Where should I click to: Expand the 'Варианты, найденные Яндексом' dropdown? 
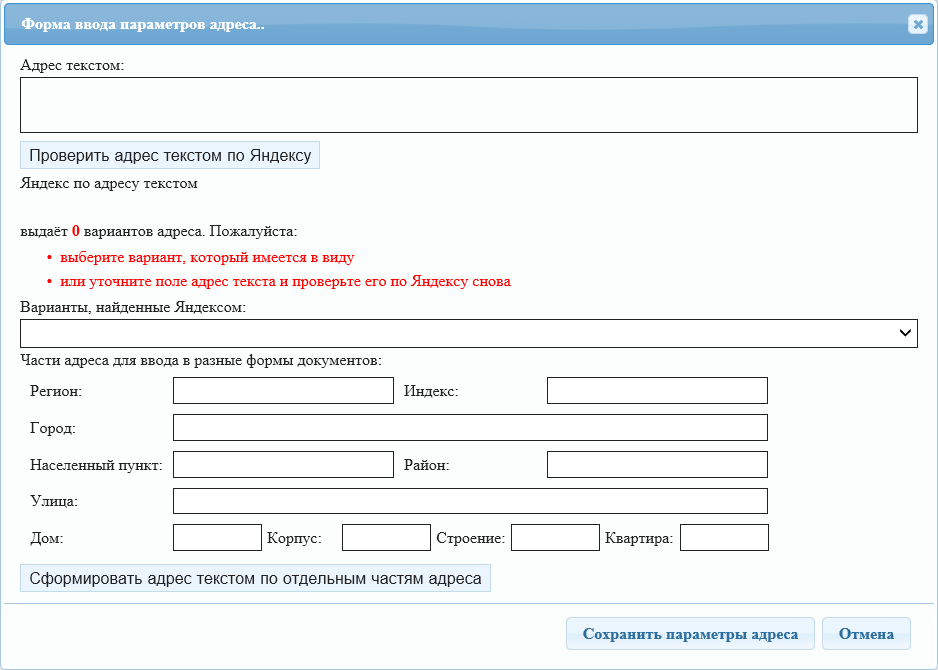click(468, 333)
